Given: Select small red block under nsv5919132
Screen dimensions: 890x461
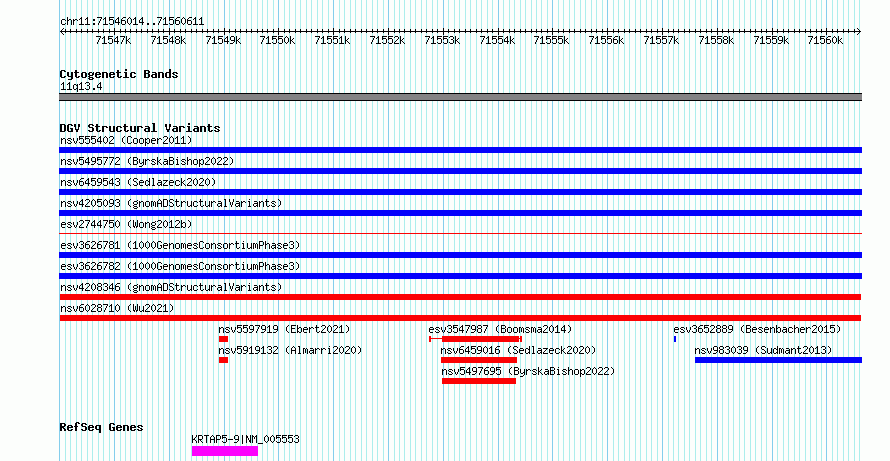Looking at the screenshot, I should coord(223,360).
